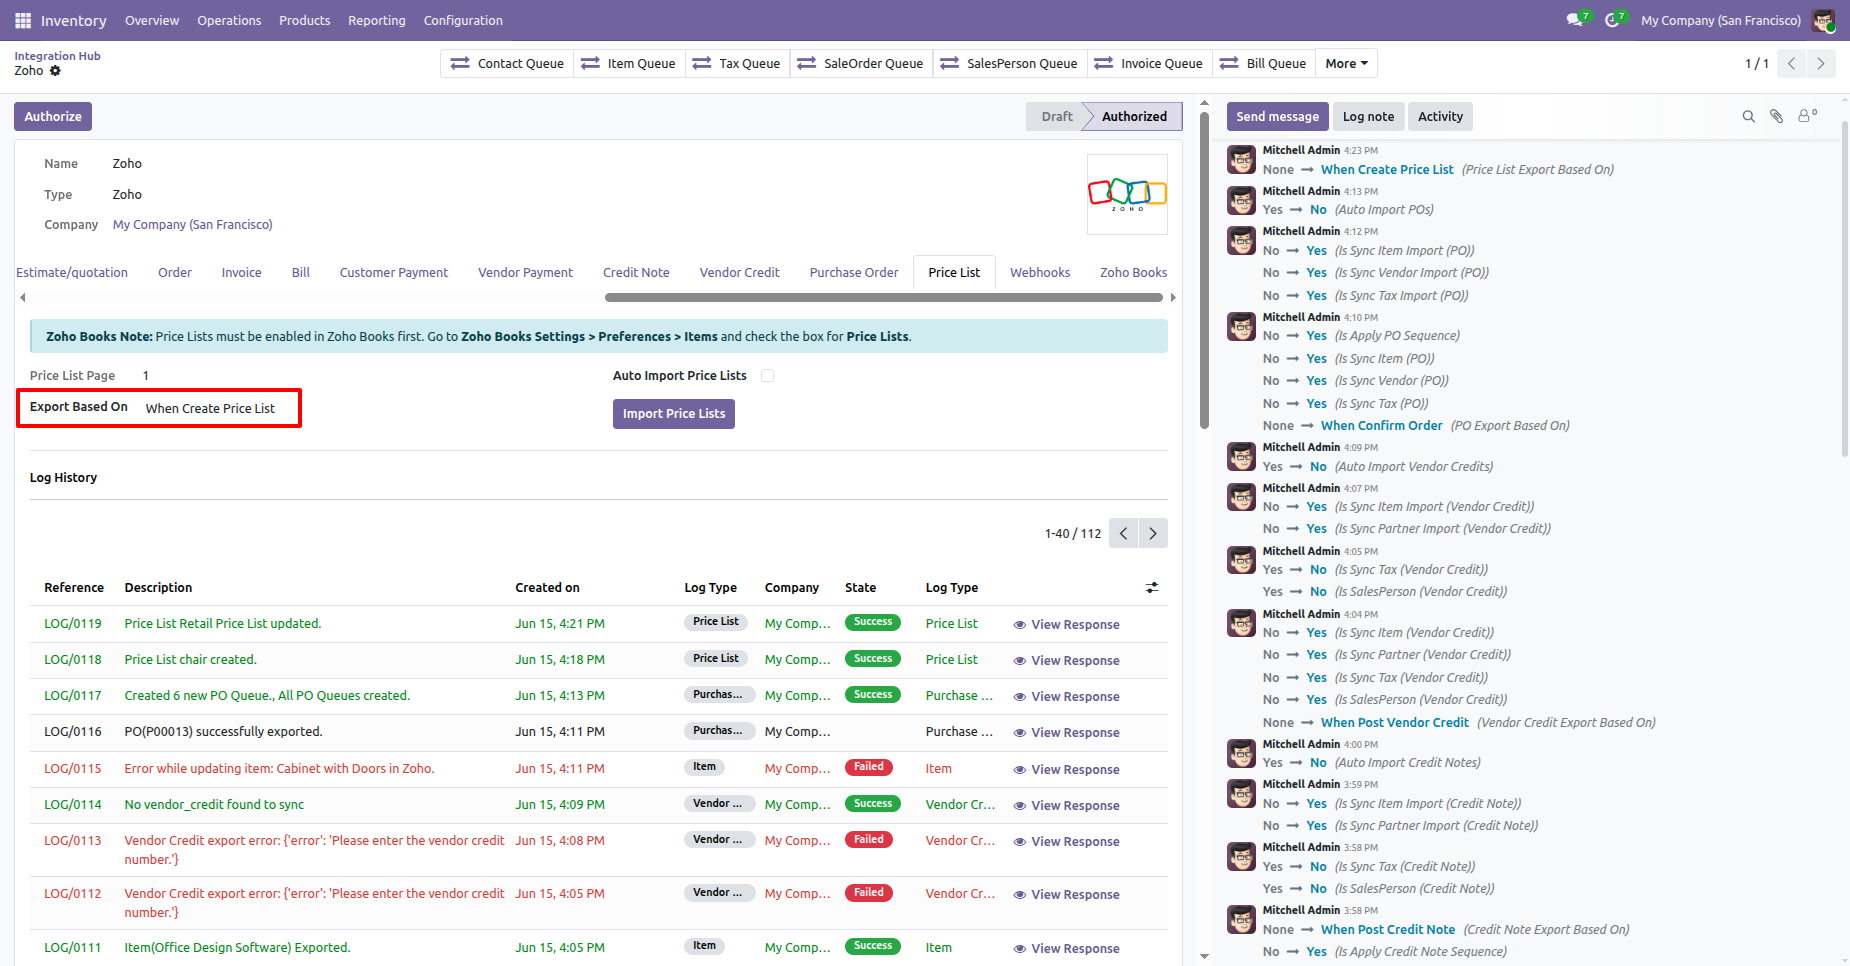Expand the More dropdown
Viewport: 1850px width, 966px height.
coord(1346,64)
